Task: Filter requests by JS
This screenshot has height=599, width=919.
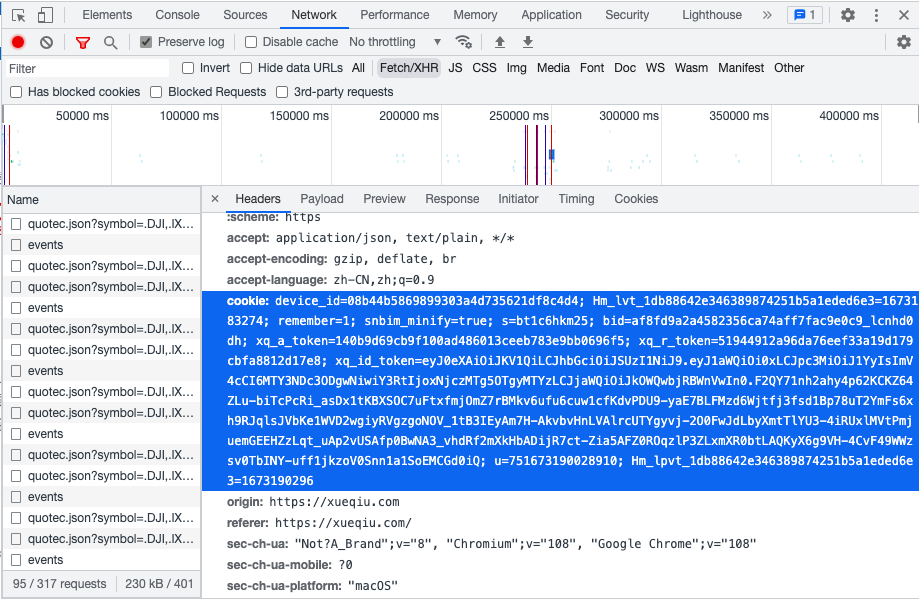Action: [x=455, y=68]
